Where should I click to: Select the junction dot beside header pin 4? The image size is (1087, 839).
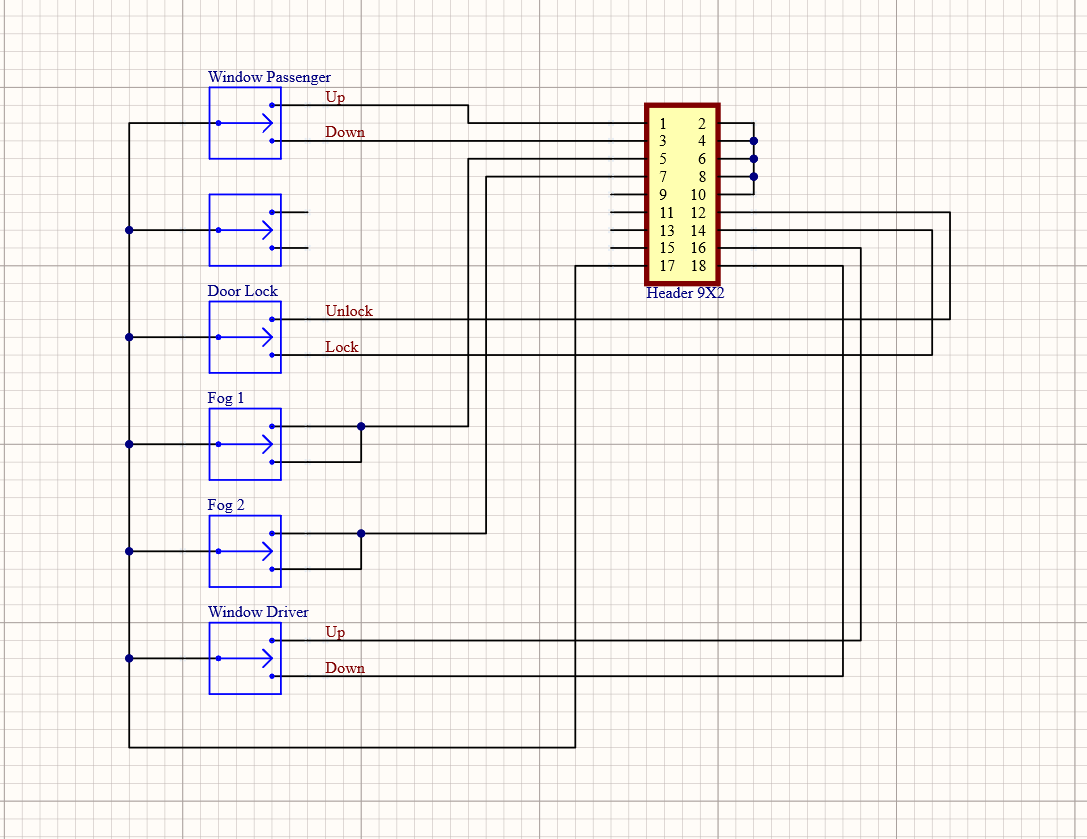click(x=754, y=141)
